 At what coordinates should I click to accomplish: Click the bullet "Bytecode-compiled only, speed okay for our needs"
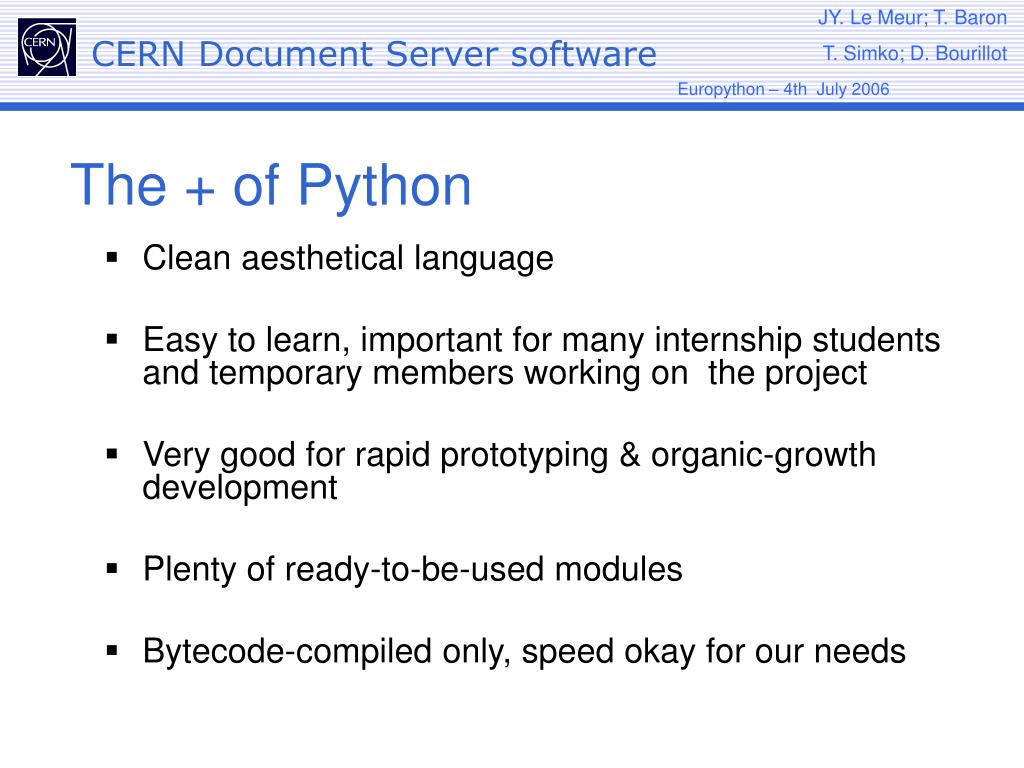click(x=524, y=652)
